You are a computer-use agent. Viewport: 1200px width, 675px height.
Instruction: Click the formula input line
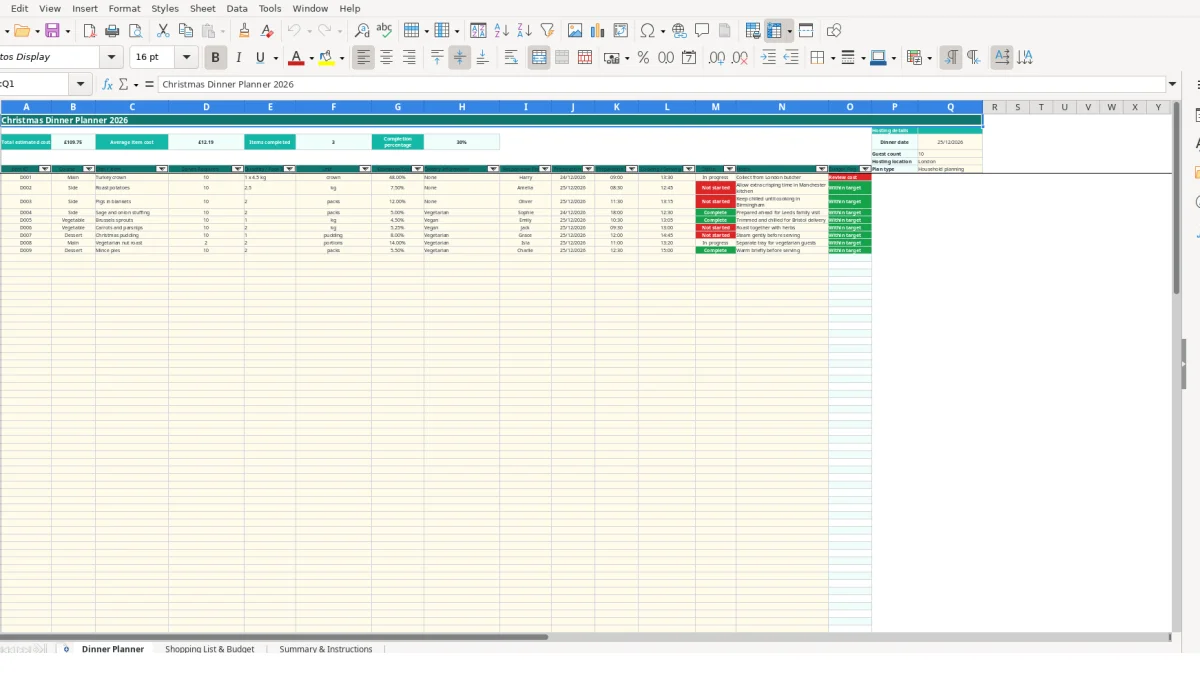pyautogui.click(x=662, y=85)
